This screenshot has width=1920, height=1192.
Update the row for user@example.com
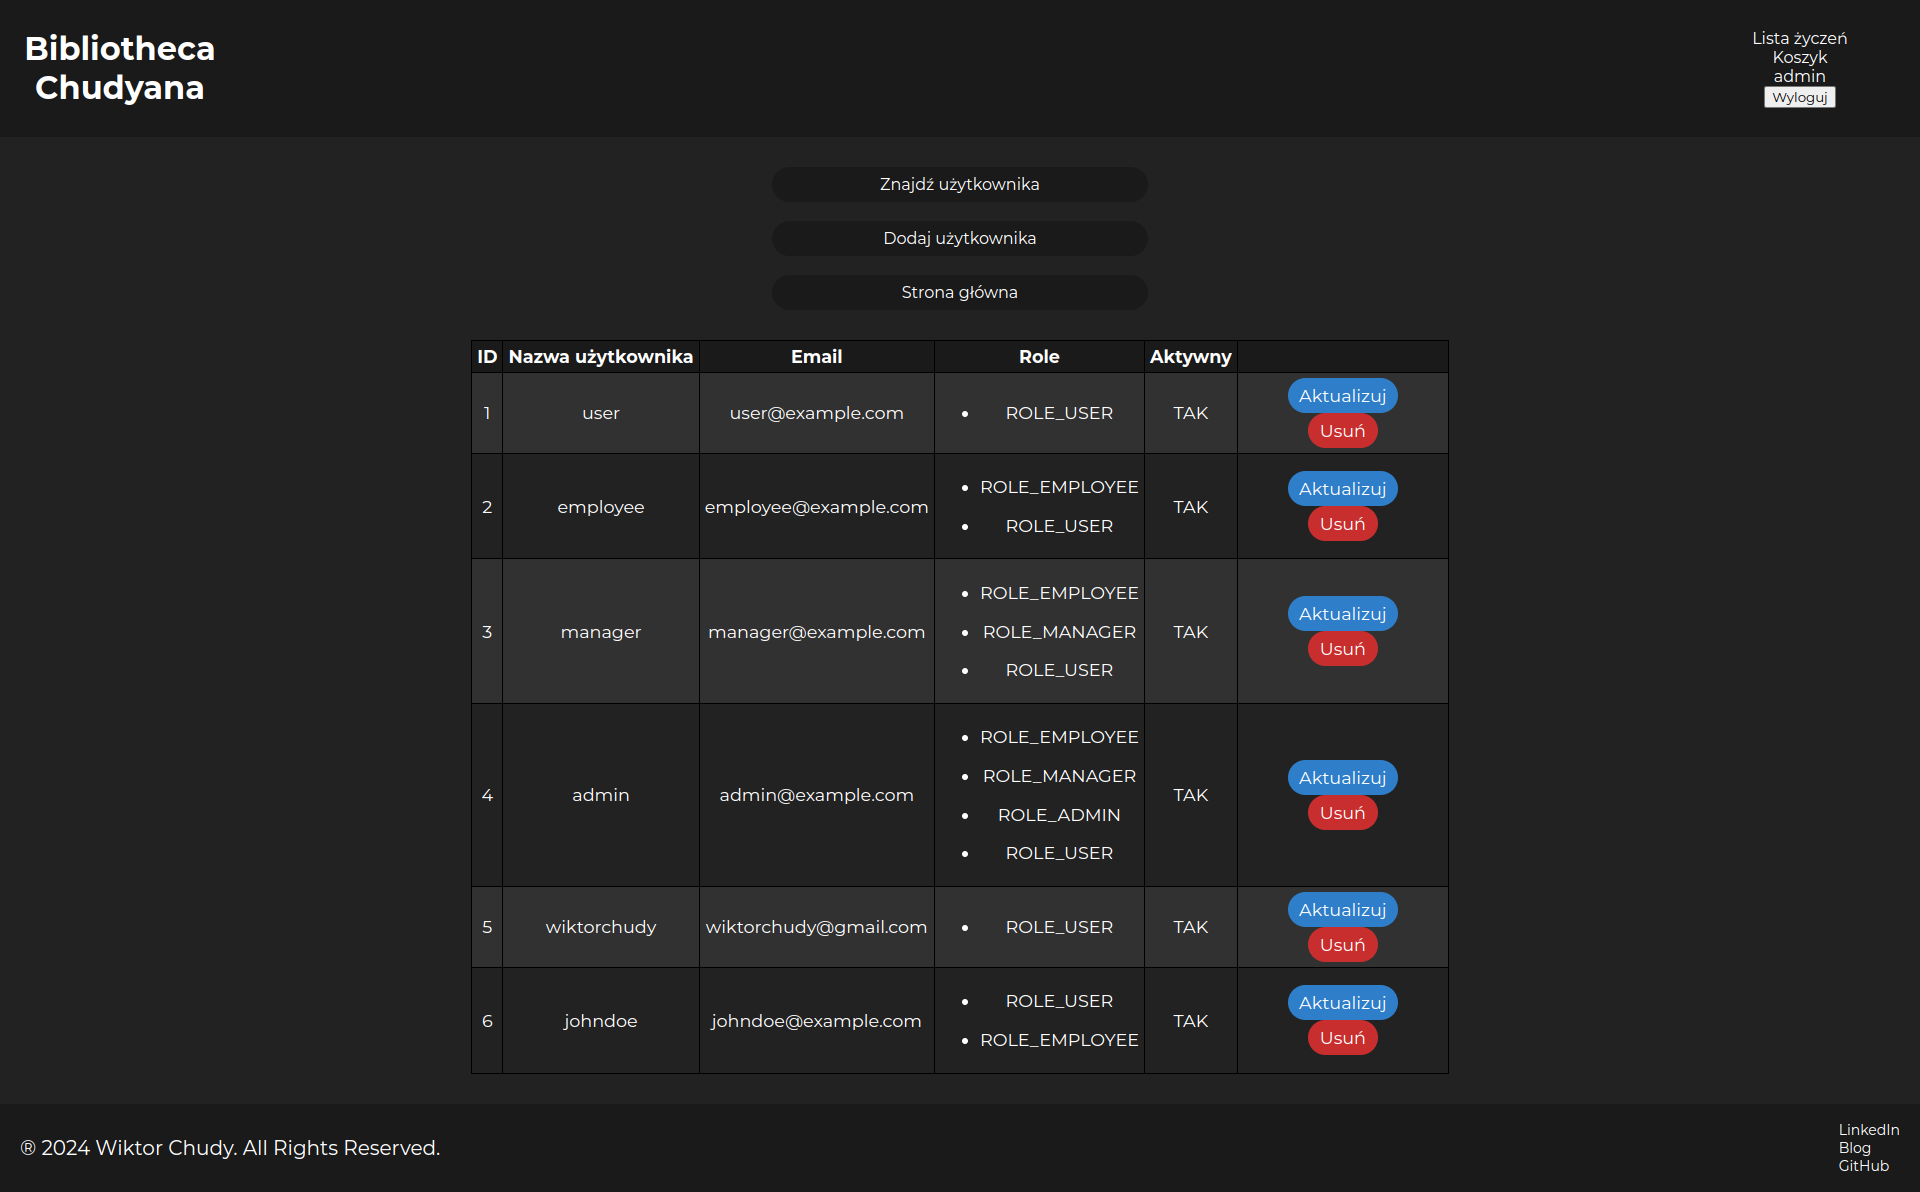pos(1342,396)
